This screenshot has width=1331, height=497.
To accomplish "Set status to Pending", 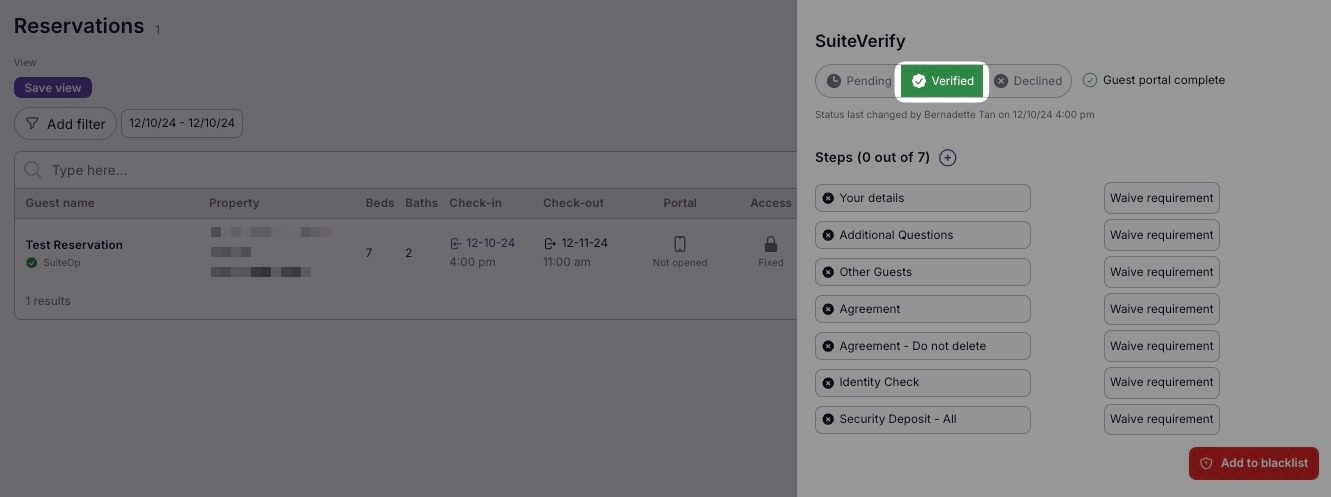I will (x=858, y=81).
